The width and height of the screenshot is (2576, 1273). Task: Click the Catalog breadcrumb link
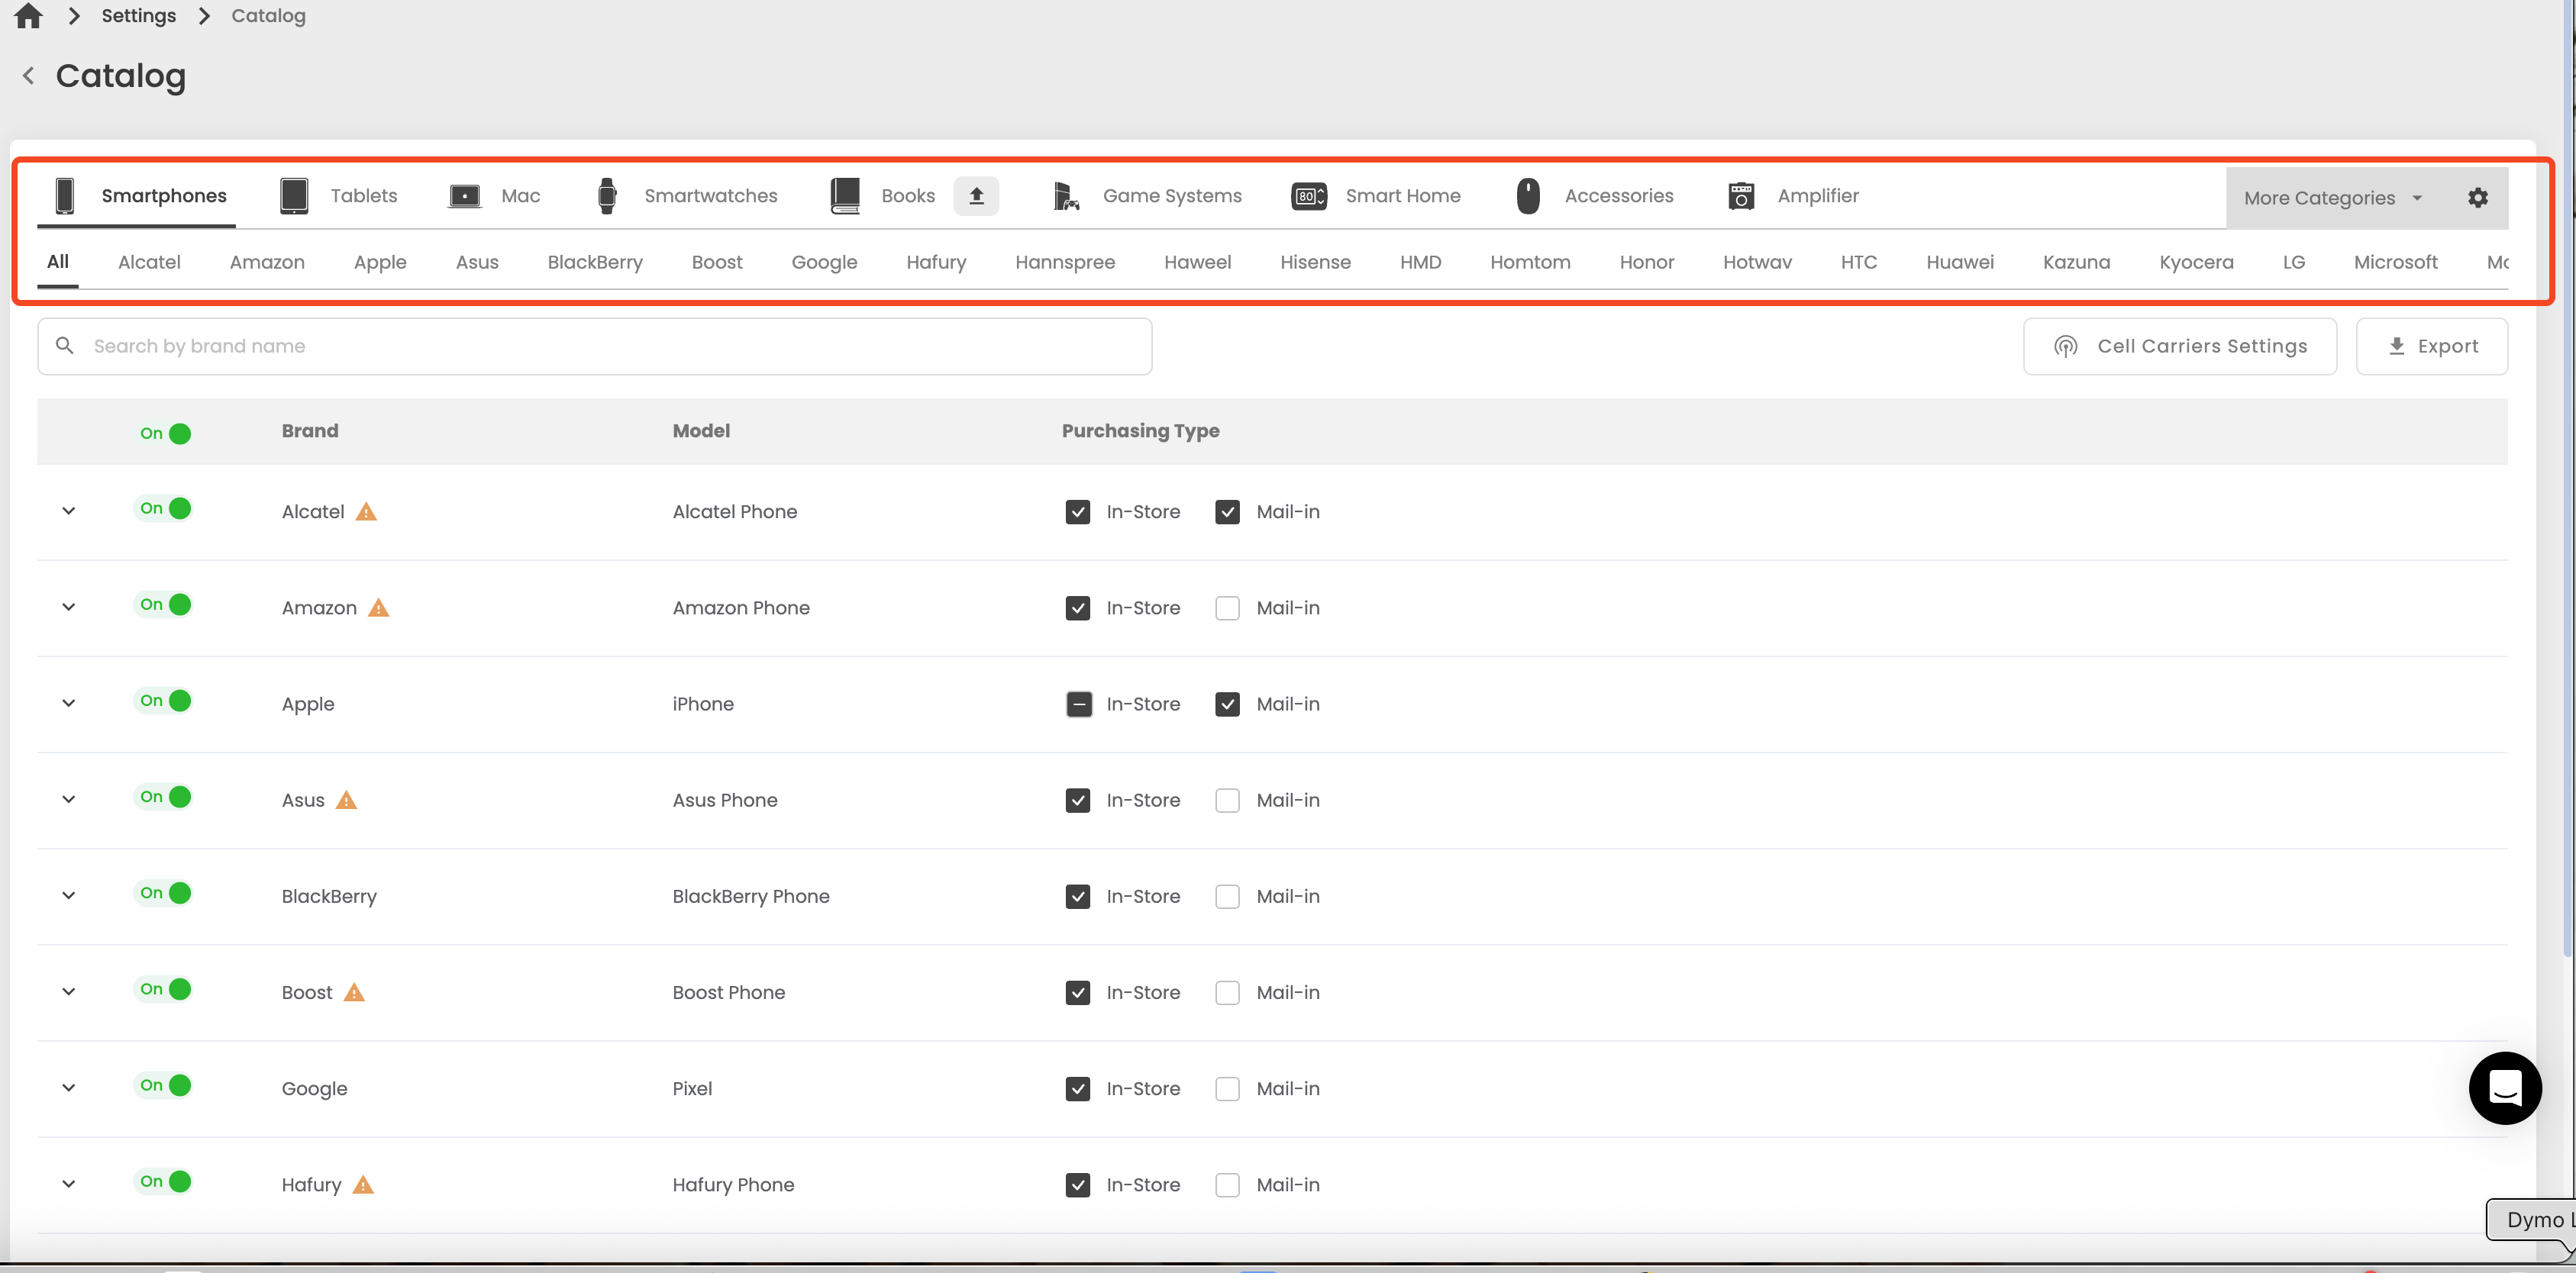268,16
